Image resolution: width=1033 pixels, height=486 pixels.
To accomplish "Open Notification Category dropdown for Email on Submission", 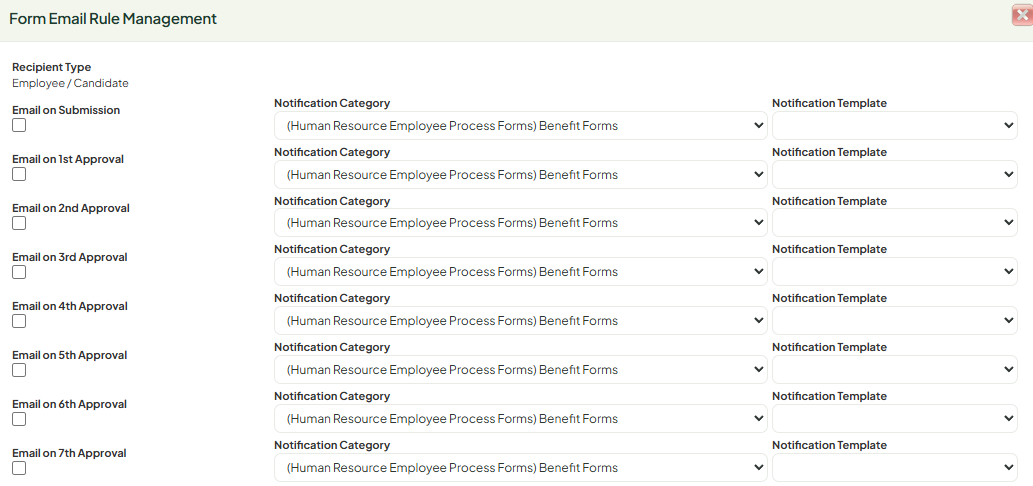I will coord(520,126).
